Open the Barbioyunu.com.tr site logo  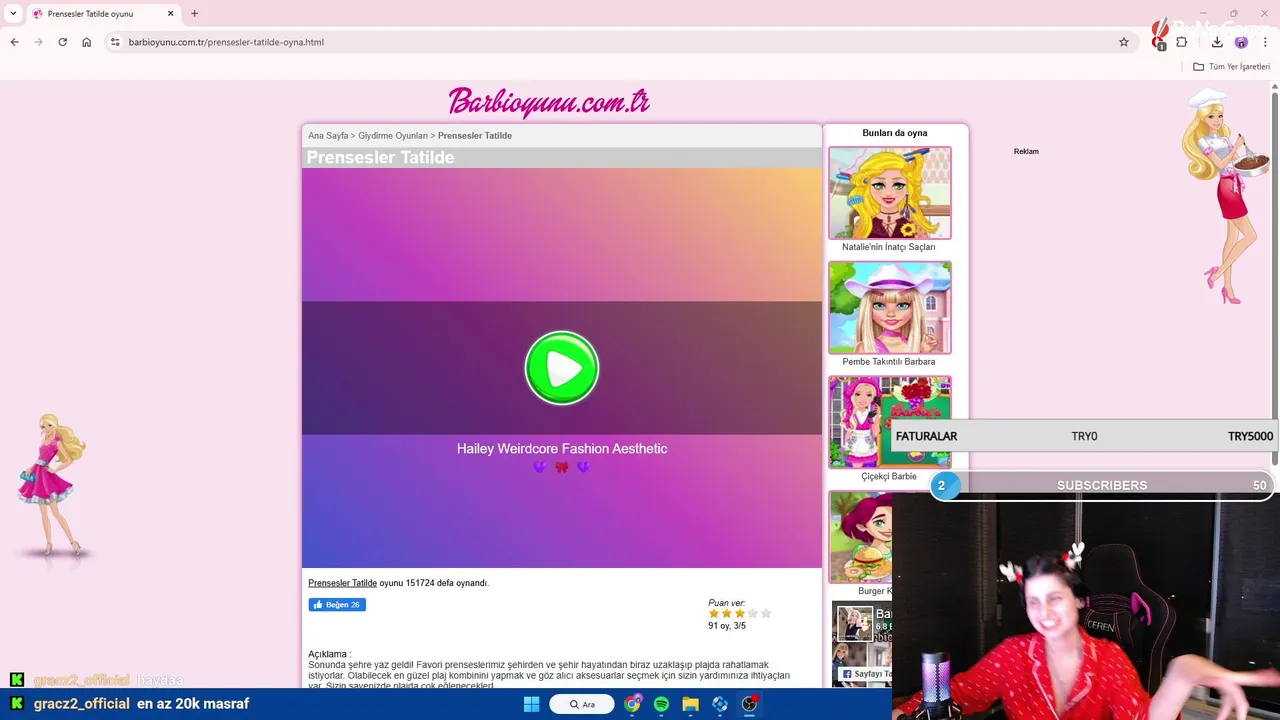tap(549, 101)
